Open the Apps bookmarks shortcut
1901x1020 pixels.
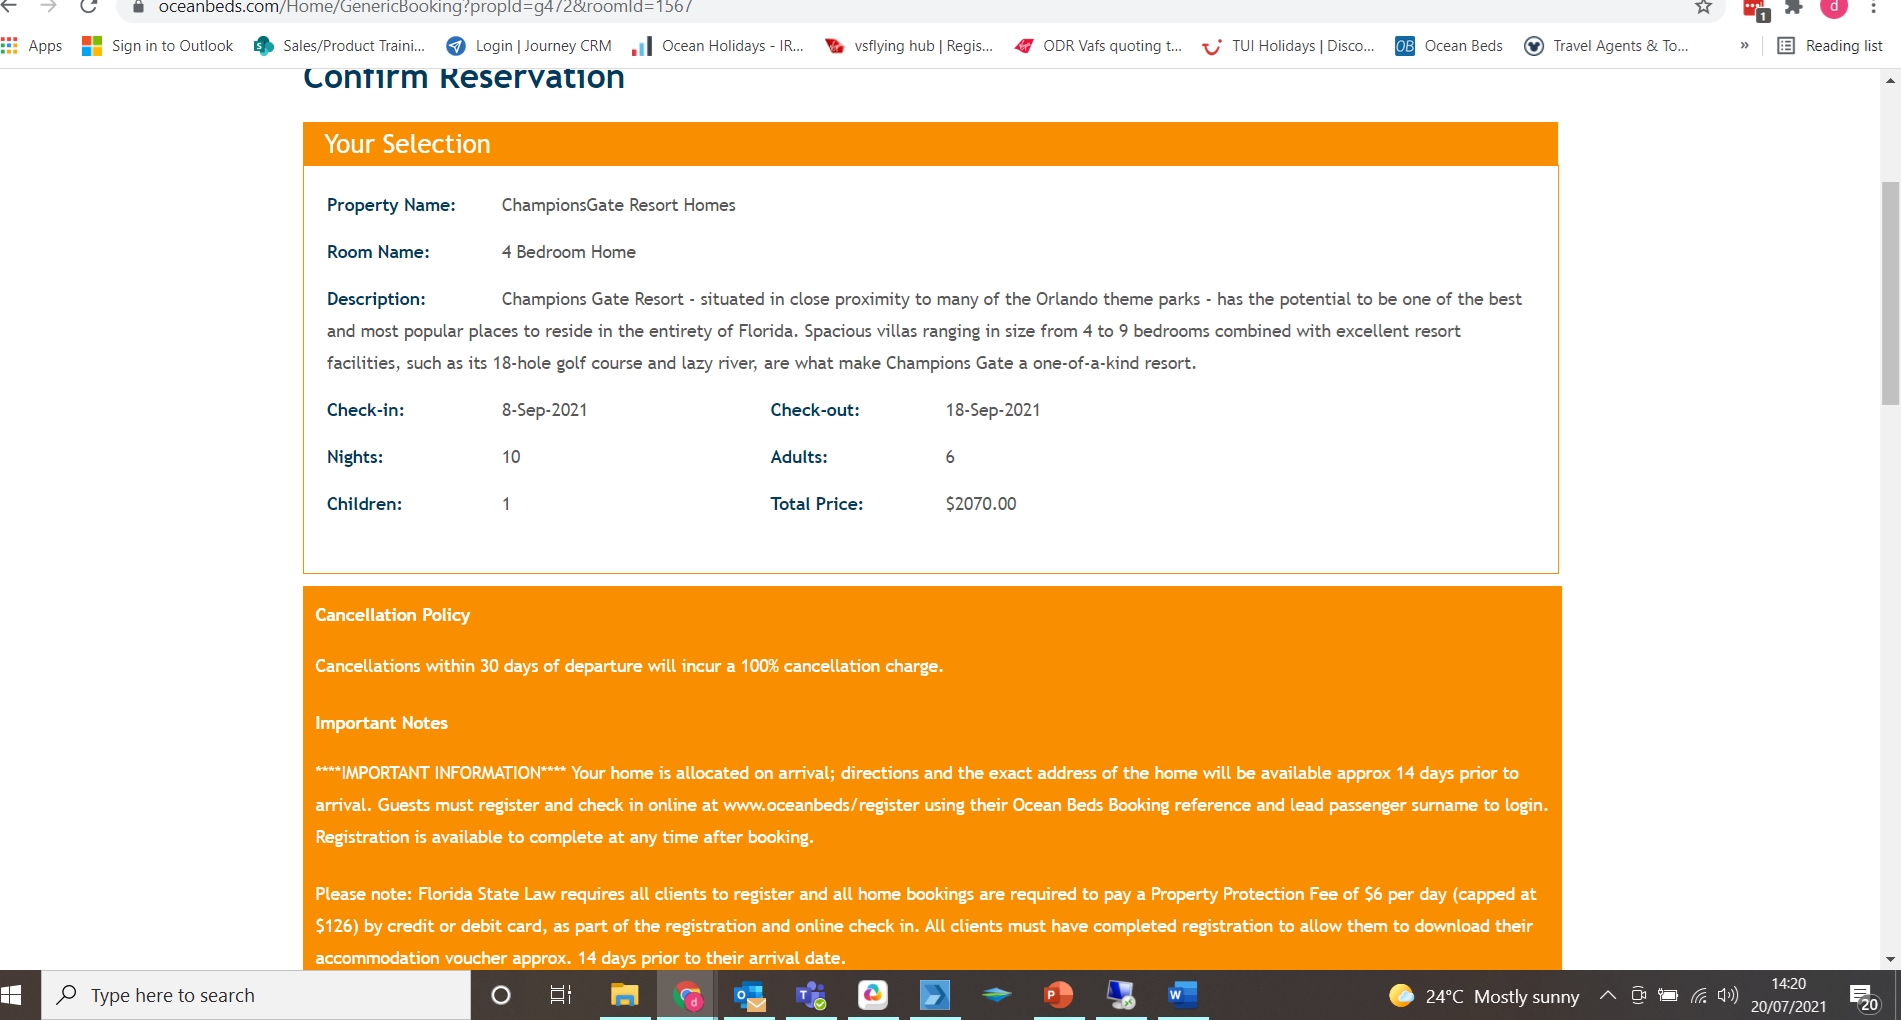[x=32, y=46]
